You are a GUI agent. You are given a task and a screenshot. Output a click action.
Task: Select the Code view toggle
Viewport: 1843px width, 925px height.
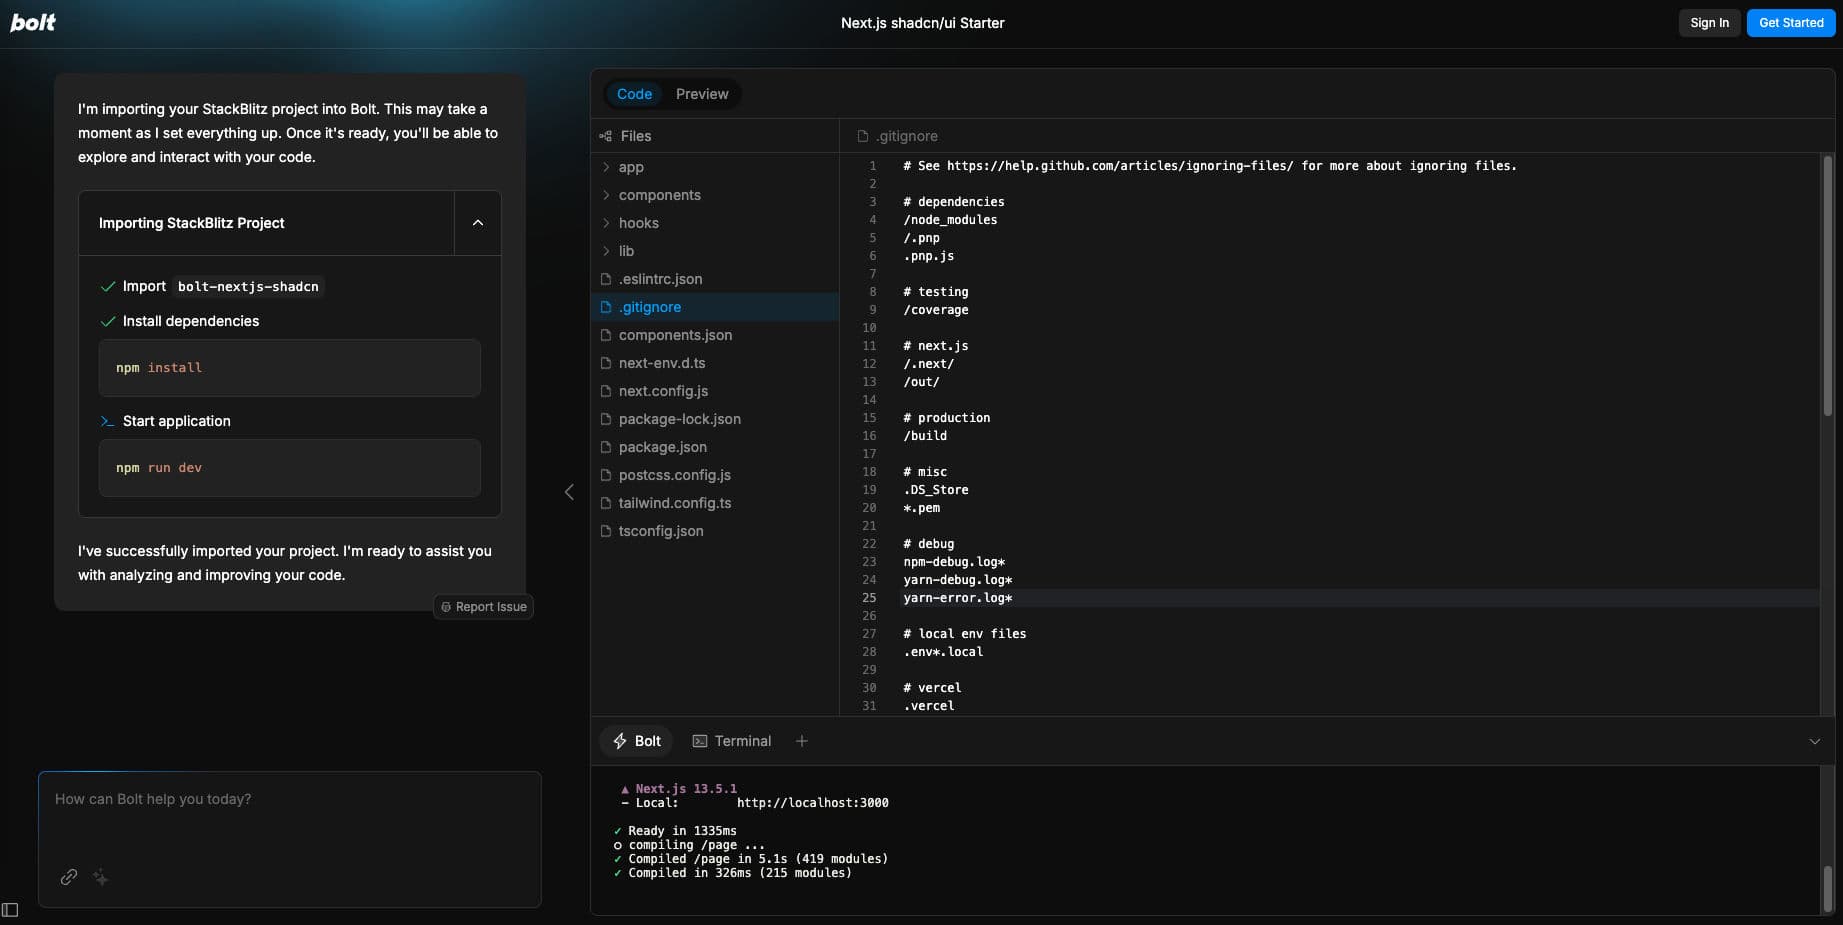[x=634, y=94]
